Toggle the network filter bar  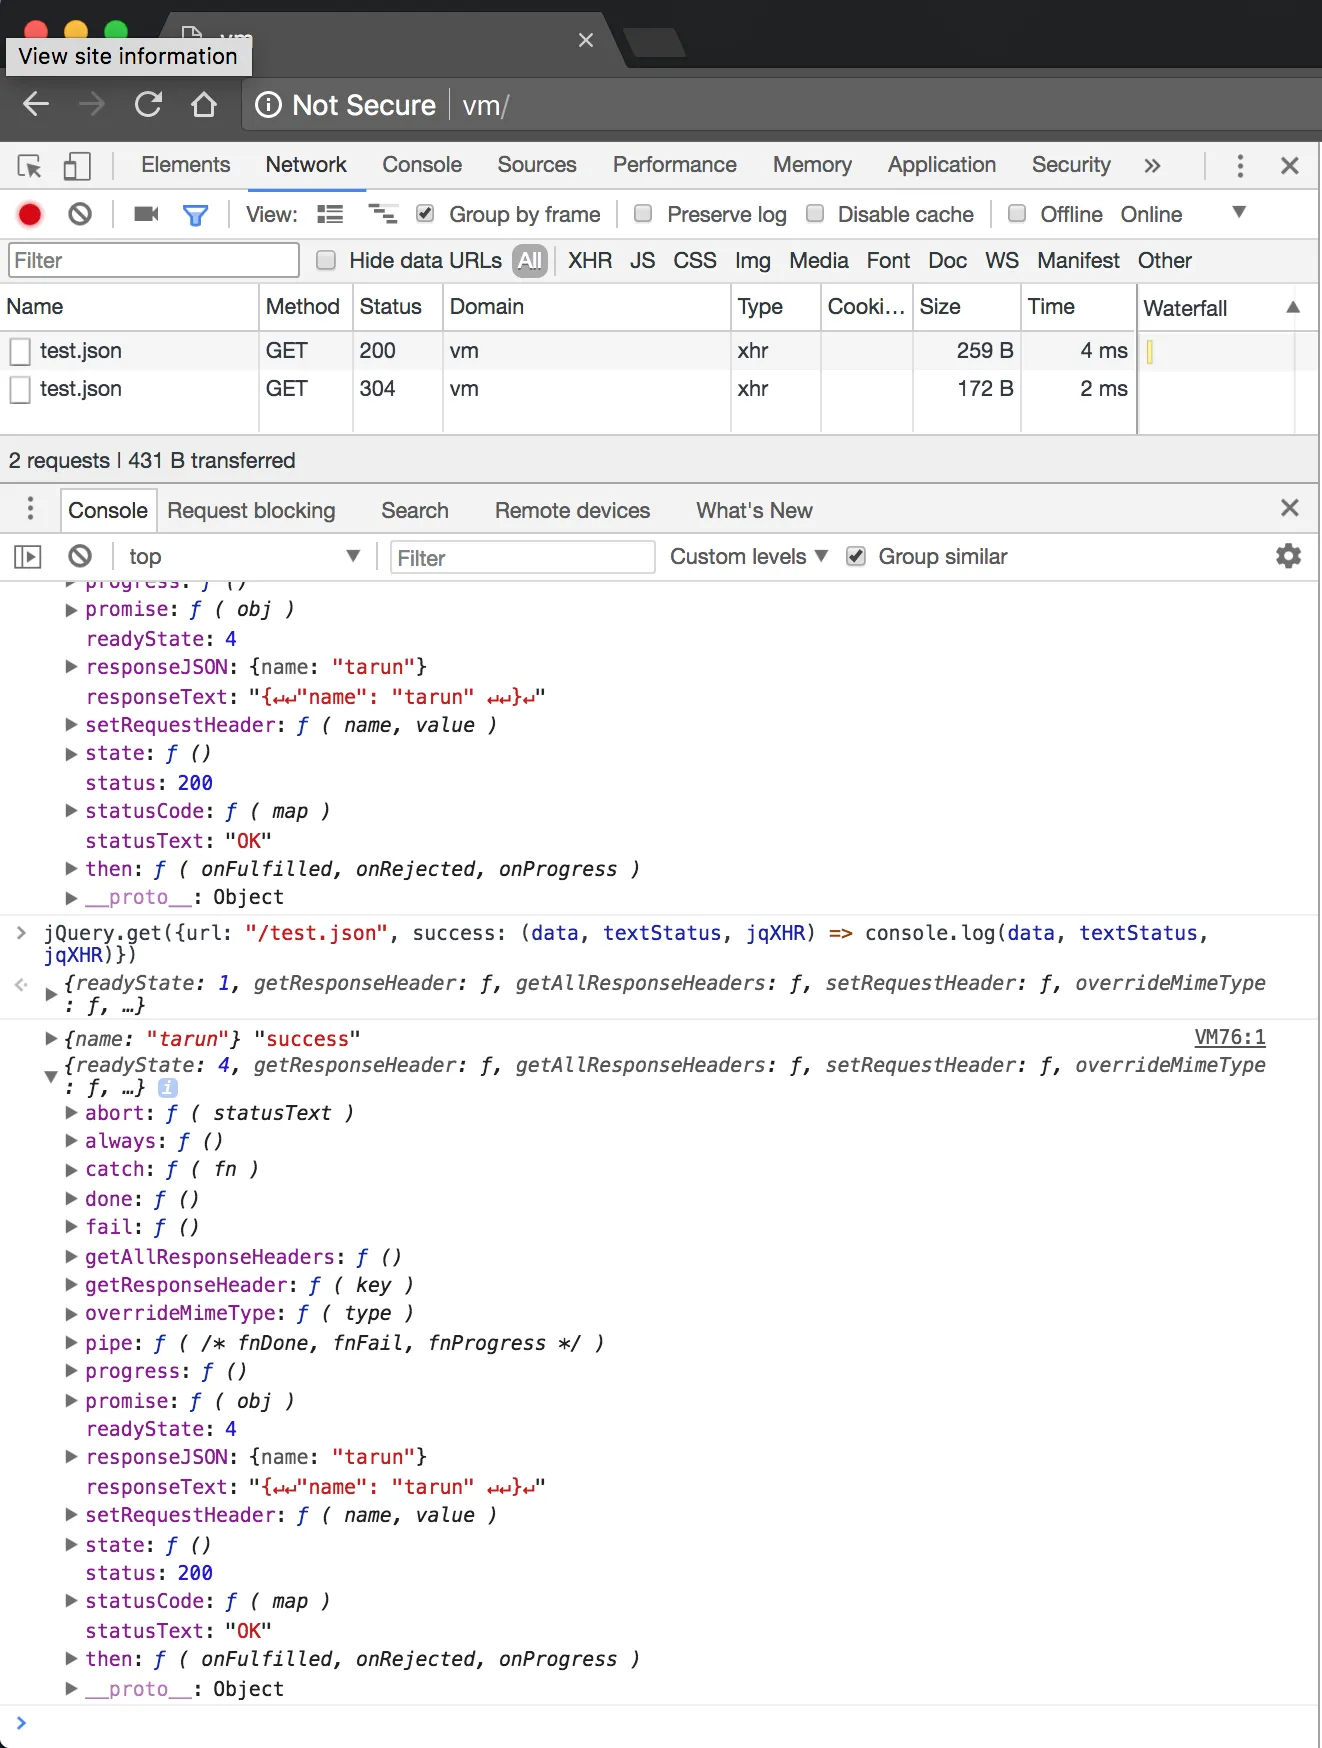point(196,215)
